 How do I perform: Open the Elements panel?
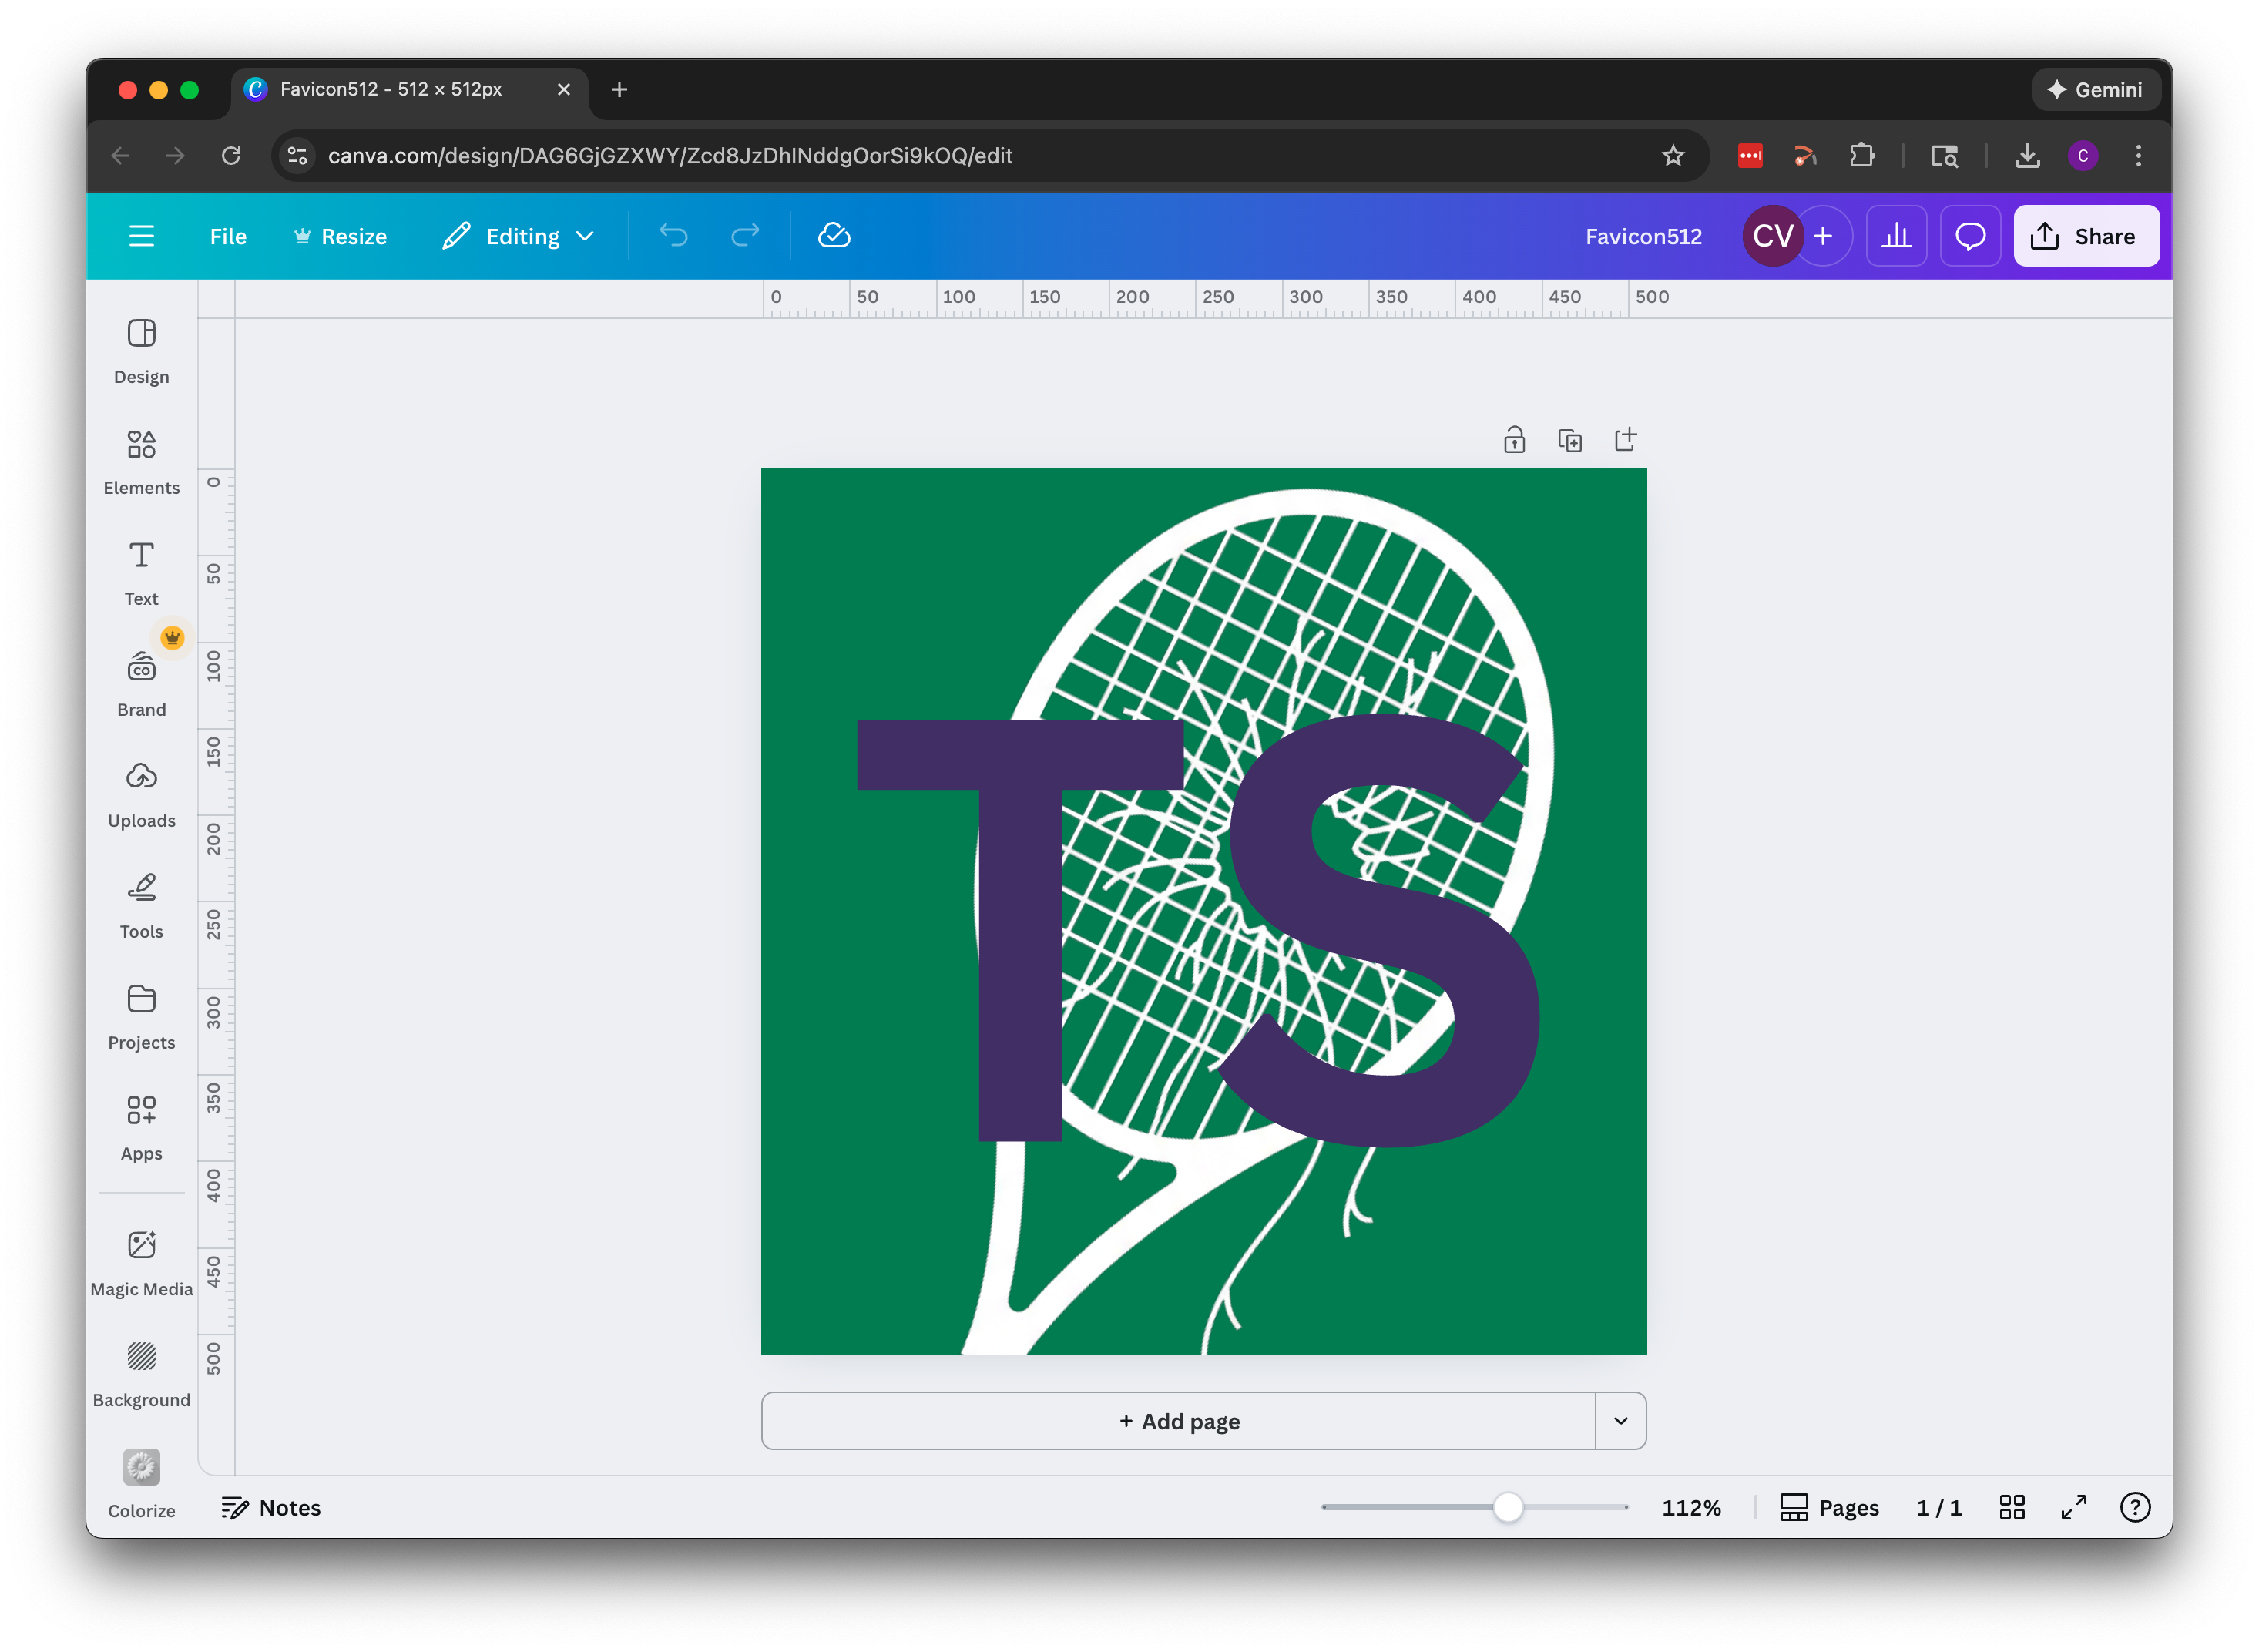[x=140, y=460]
